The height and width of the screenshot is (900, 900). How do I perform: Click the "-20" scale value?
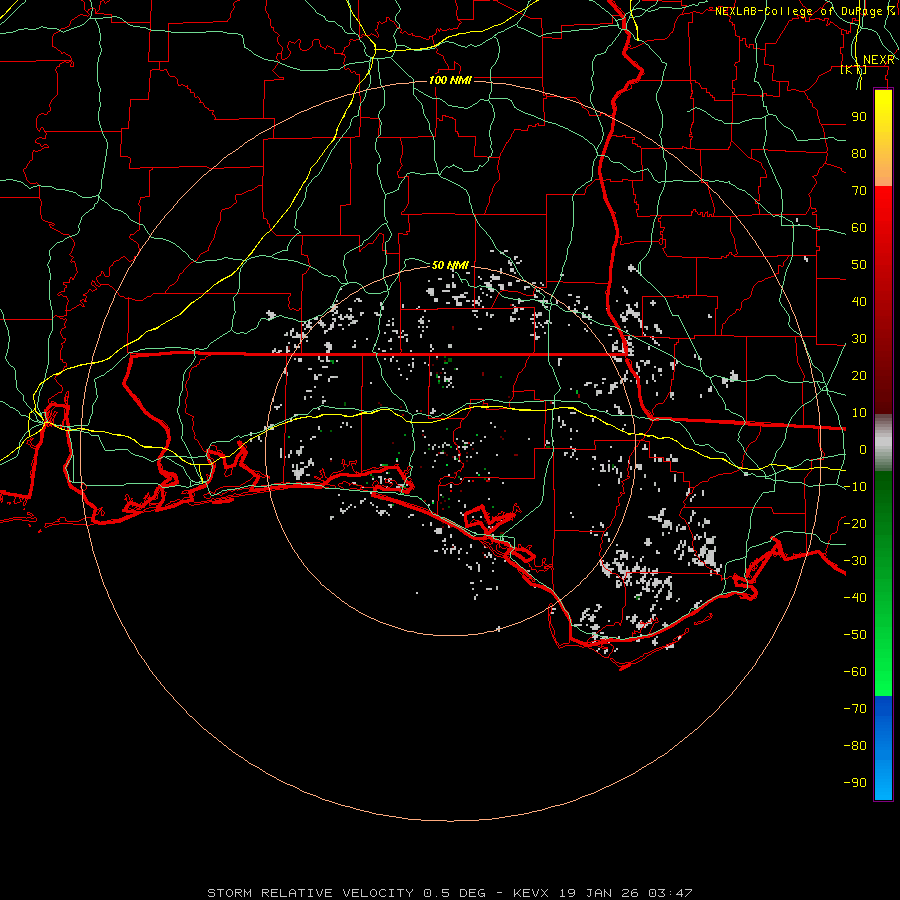[x=855, y=523]
